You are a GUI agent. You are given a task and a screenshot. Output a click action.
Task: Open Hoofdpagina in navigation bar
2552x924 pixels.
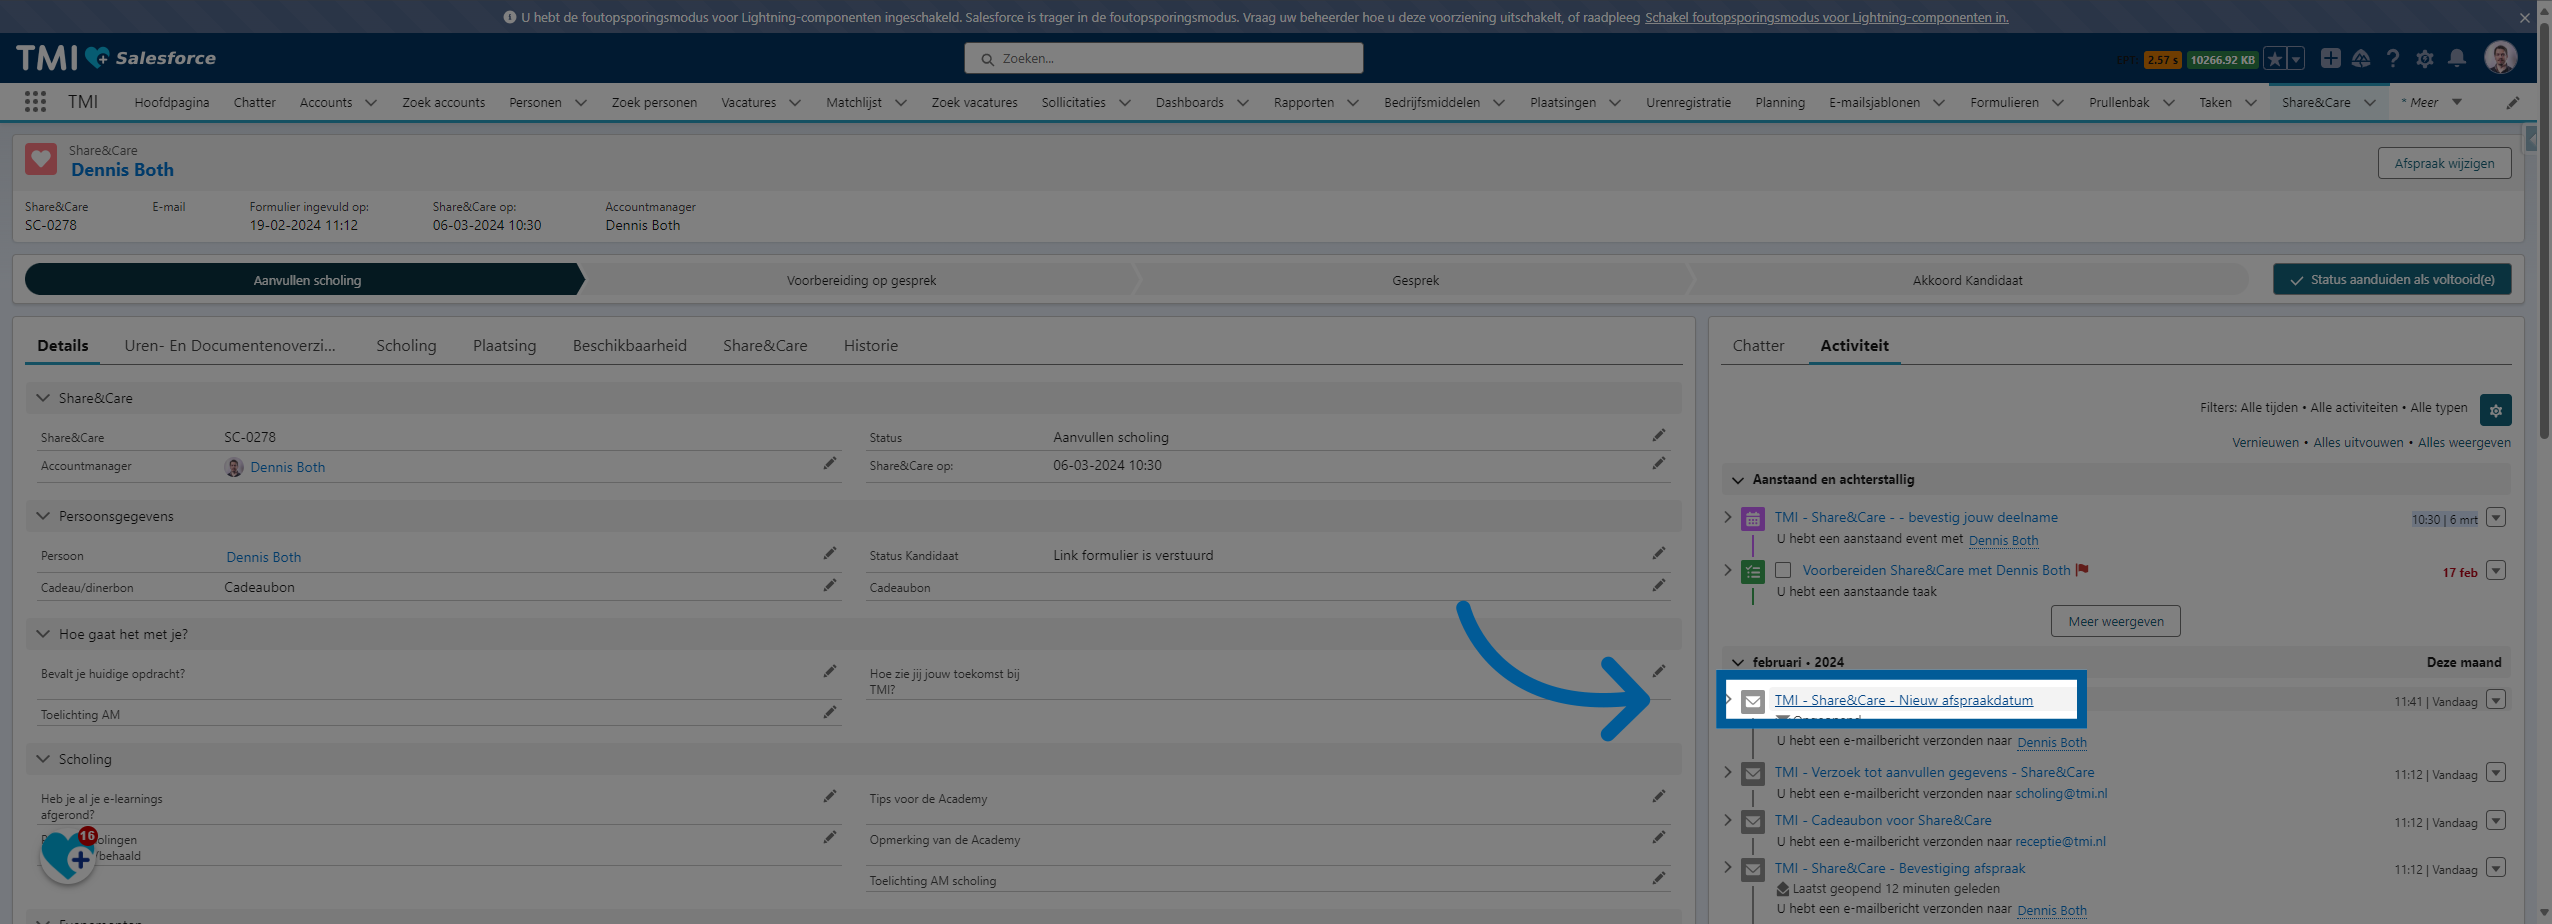(172, 102)
